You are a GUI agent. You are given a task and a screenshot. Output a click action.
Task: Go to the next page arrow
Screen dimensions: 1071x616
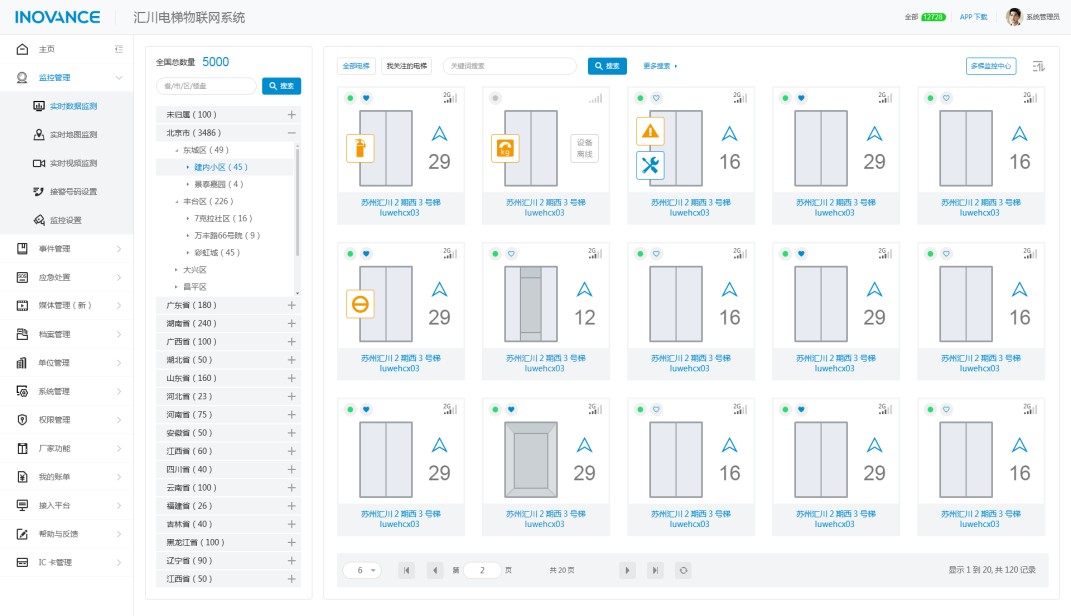[627, 570]
